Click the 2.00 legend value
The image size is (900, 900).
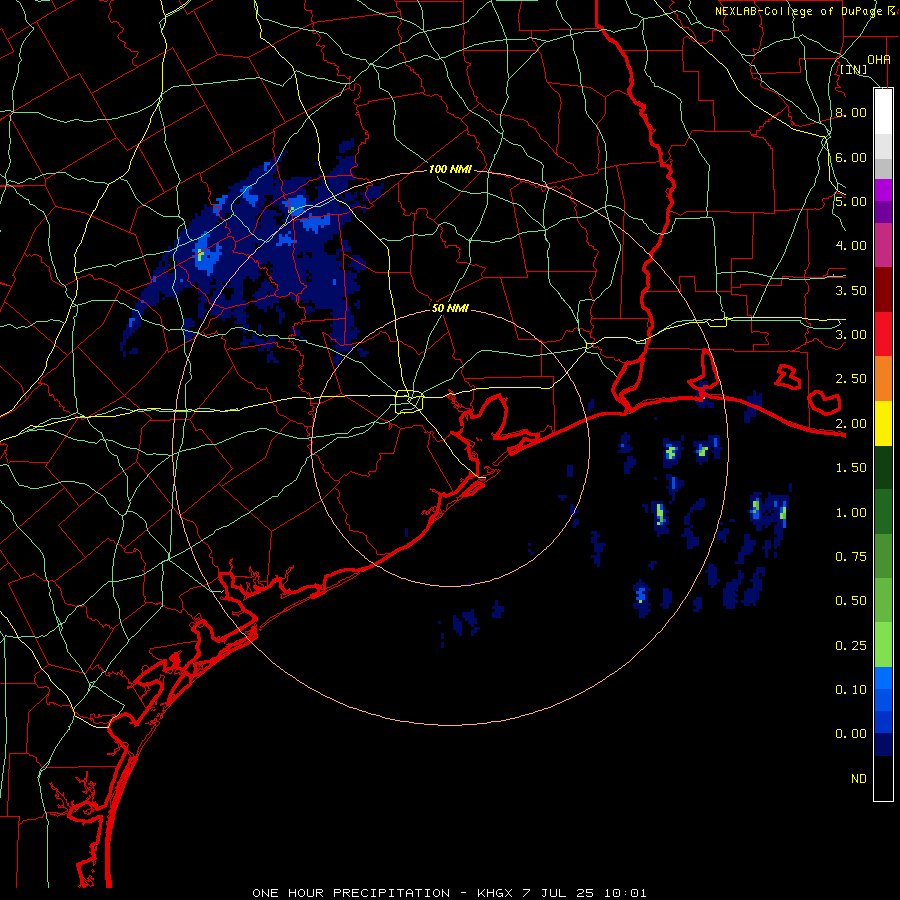[851, 424]
